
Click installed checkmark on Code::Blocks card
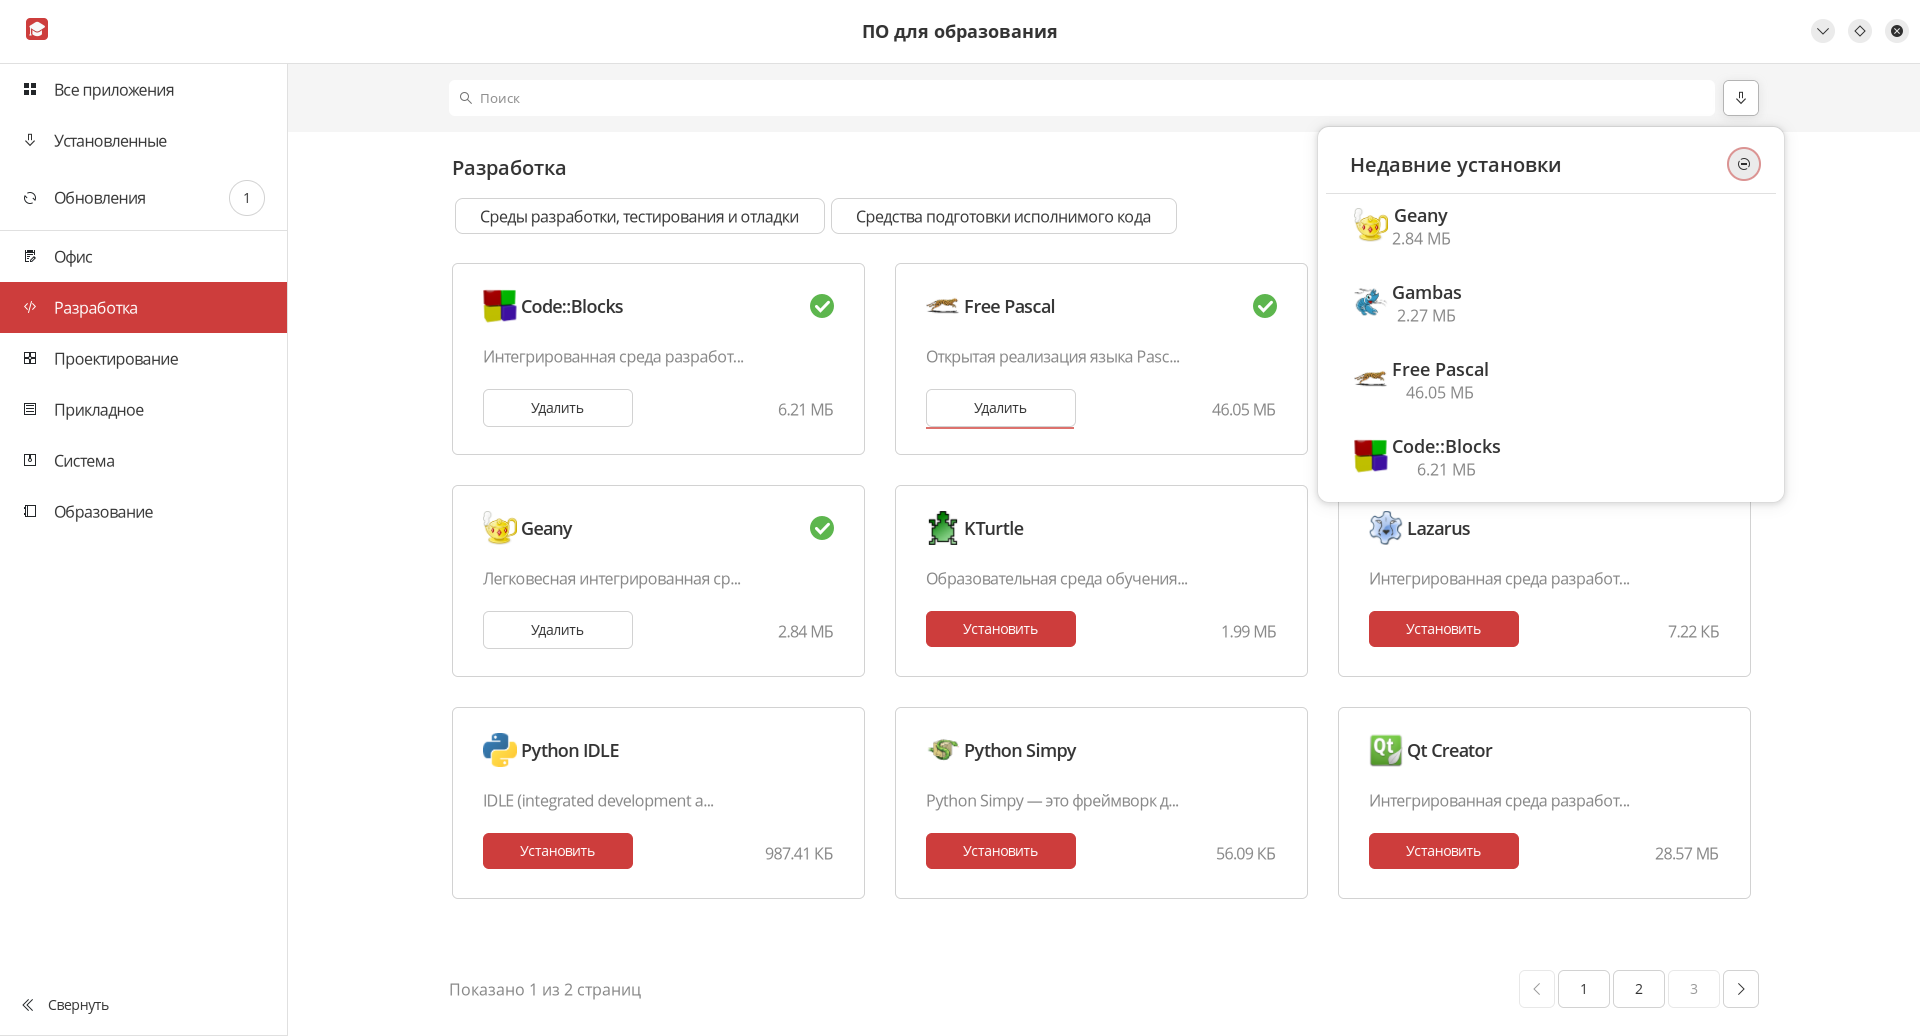tap(822, 306)
